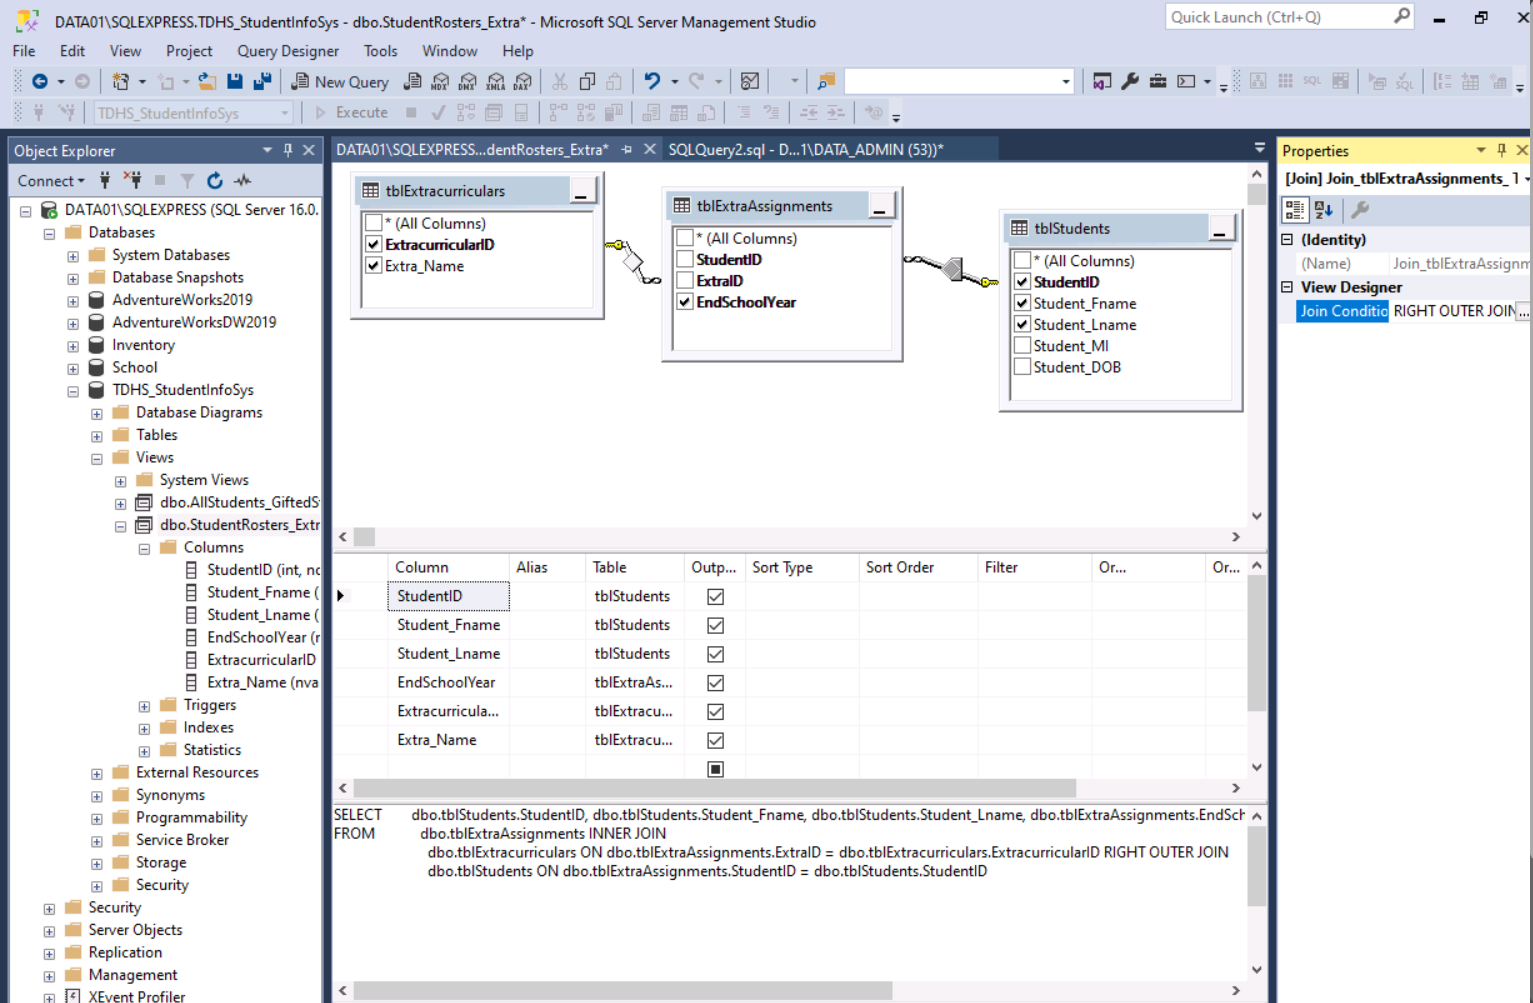
Task: Click the Filter column header in grid
Action: pos(1034,567)
